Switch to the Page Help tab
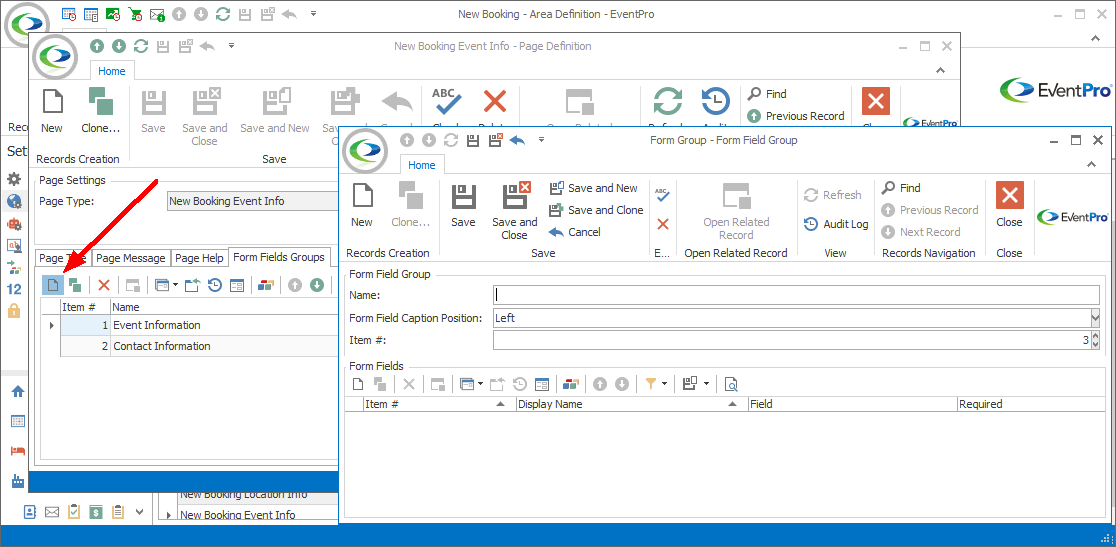Viewport: 1116px width, 547px height. point(199,258)
